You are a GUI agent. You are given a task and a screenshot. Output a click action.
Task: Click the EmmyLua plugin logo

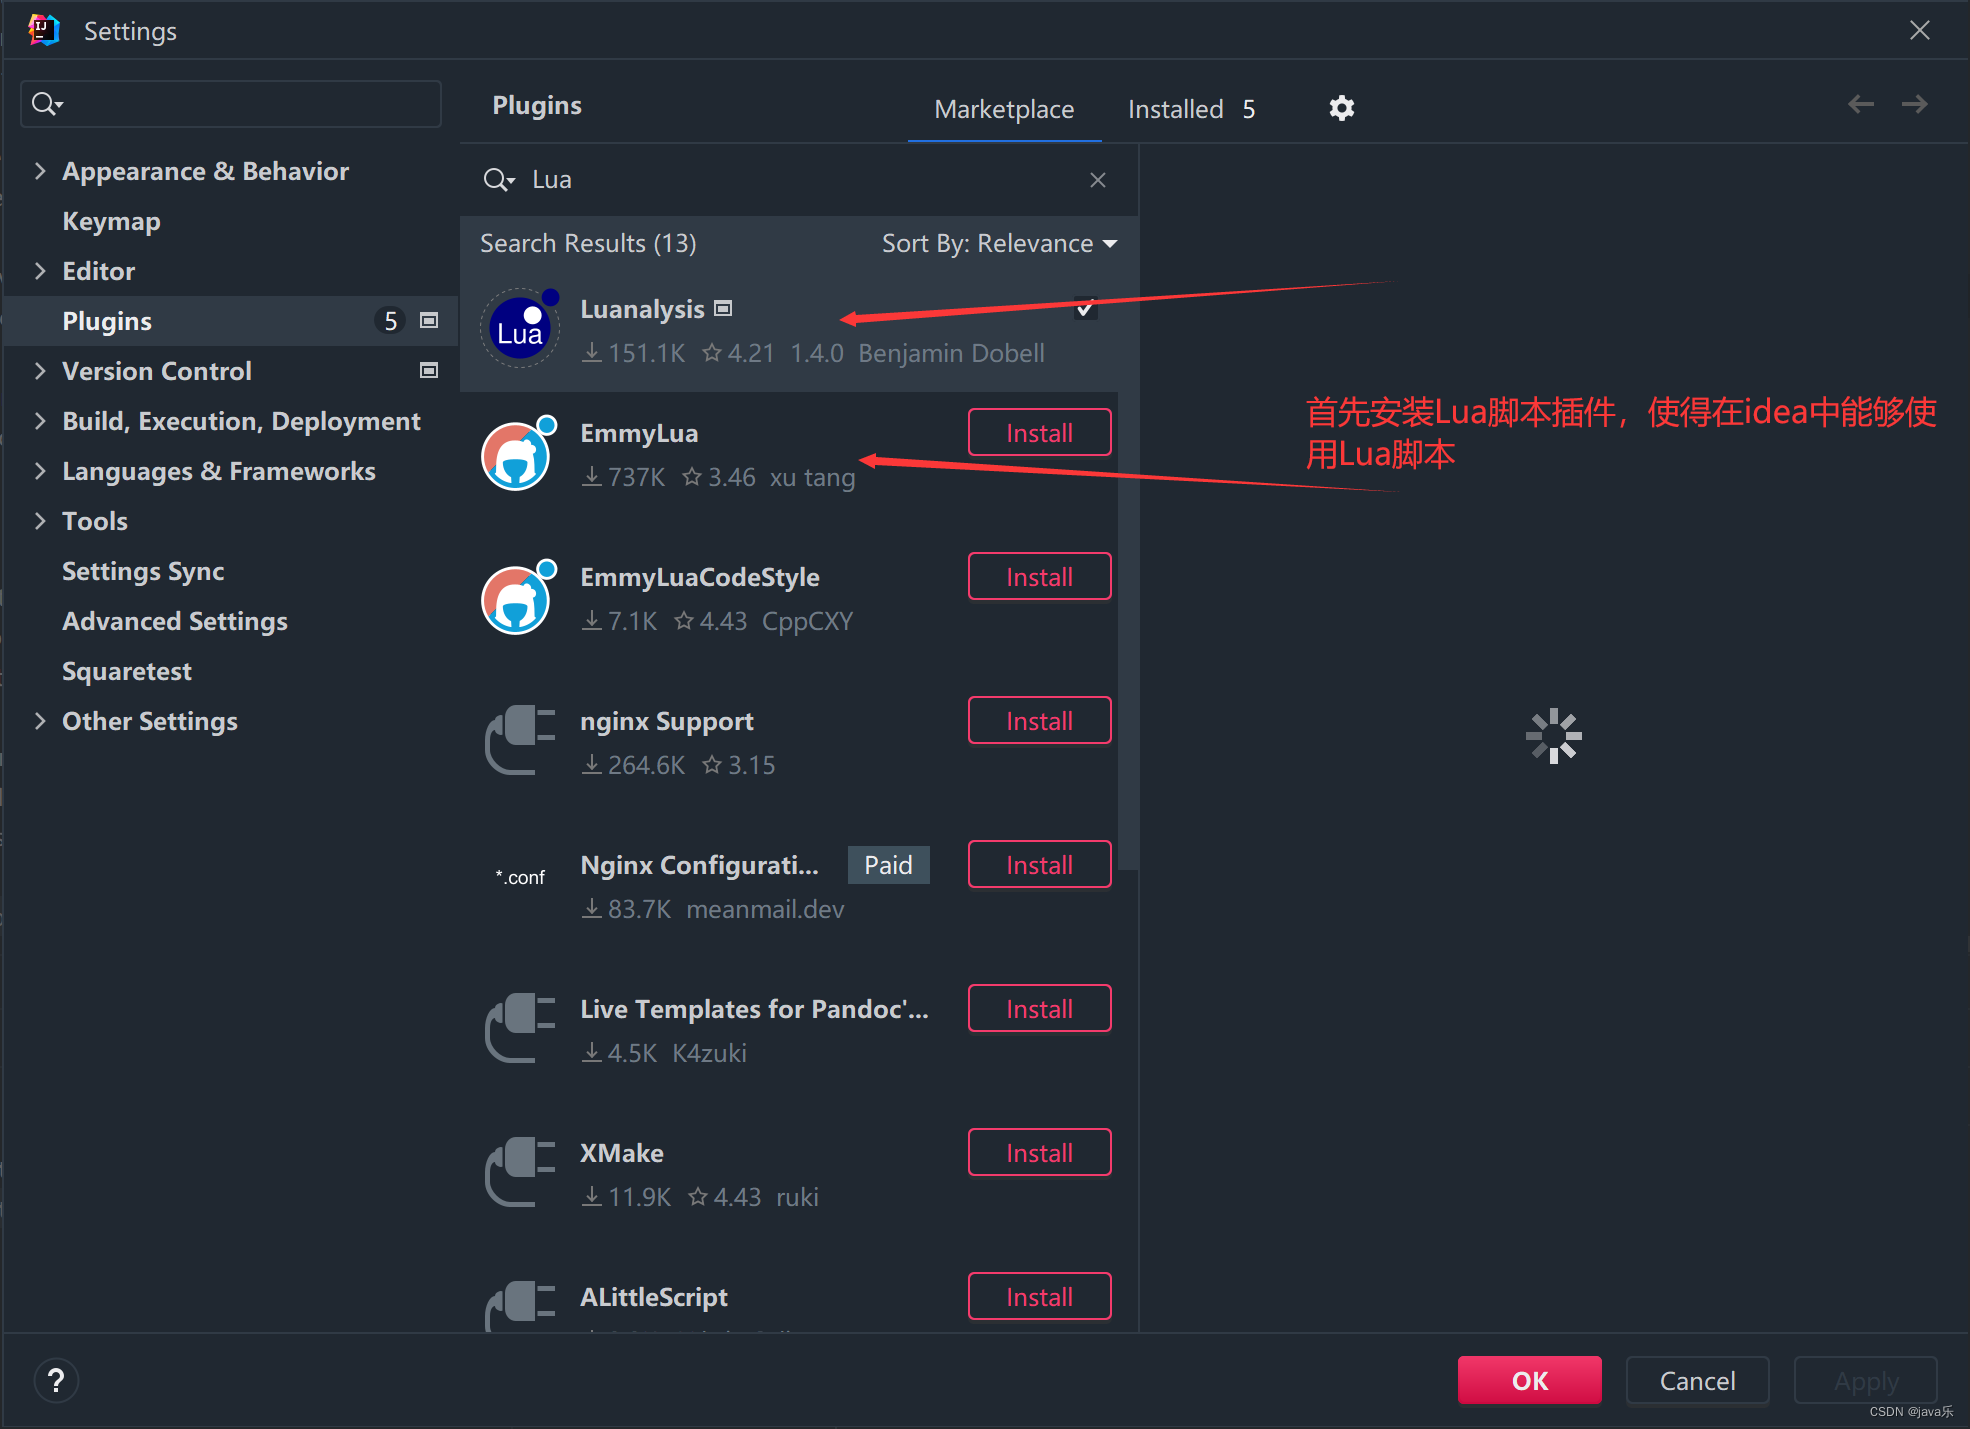tap(517, 455)
